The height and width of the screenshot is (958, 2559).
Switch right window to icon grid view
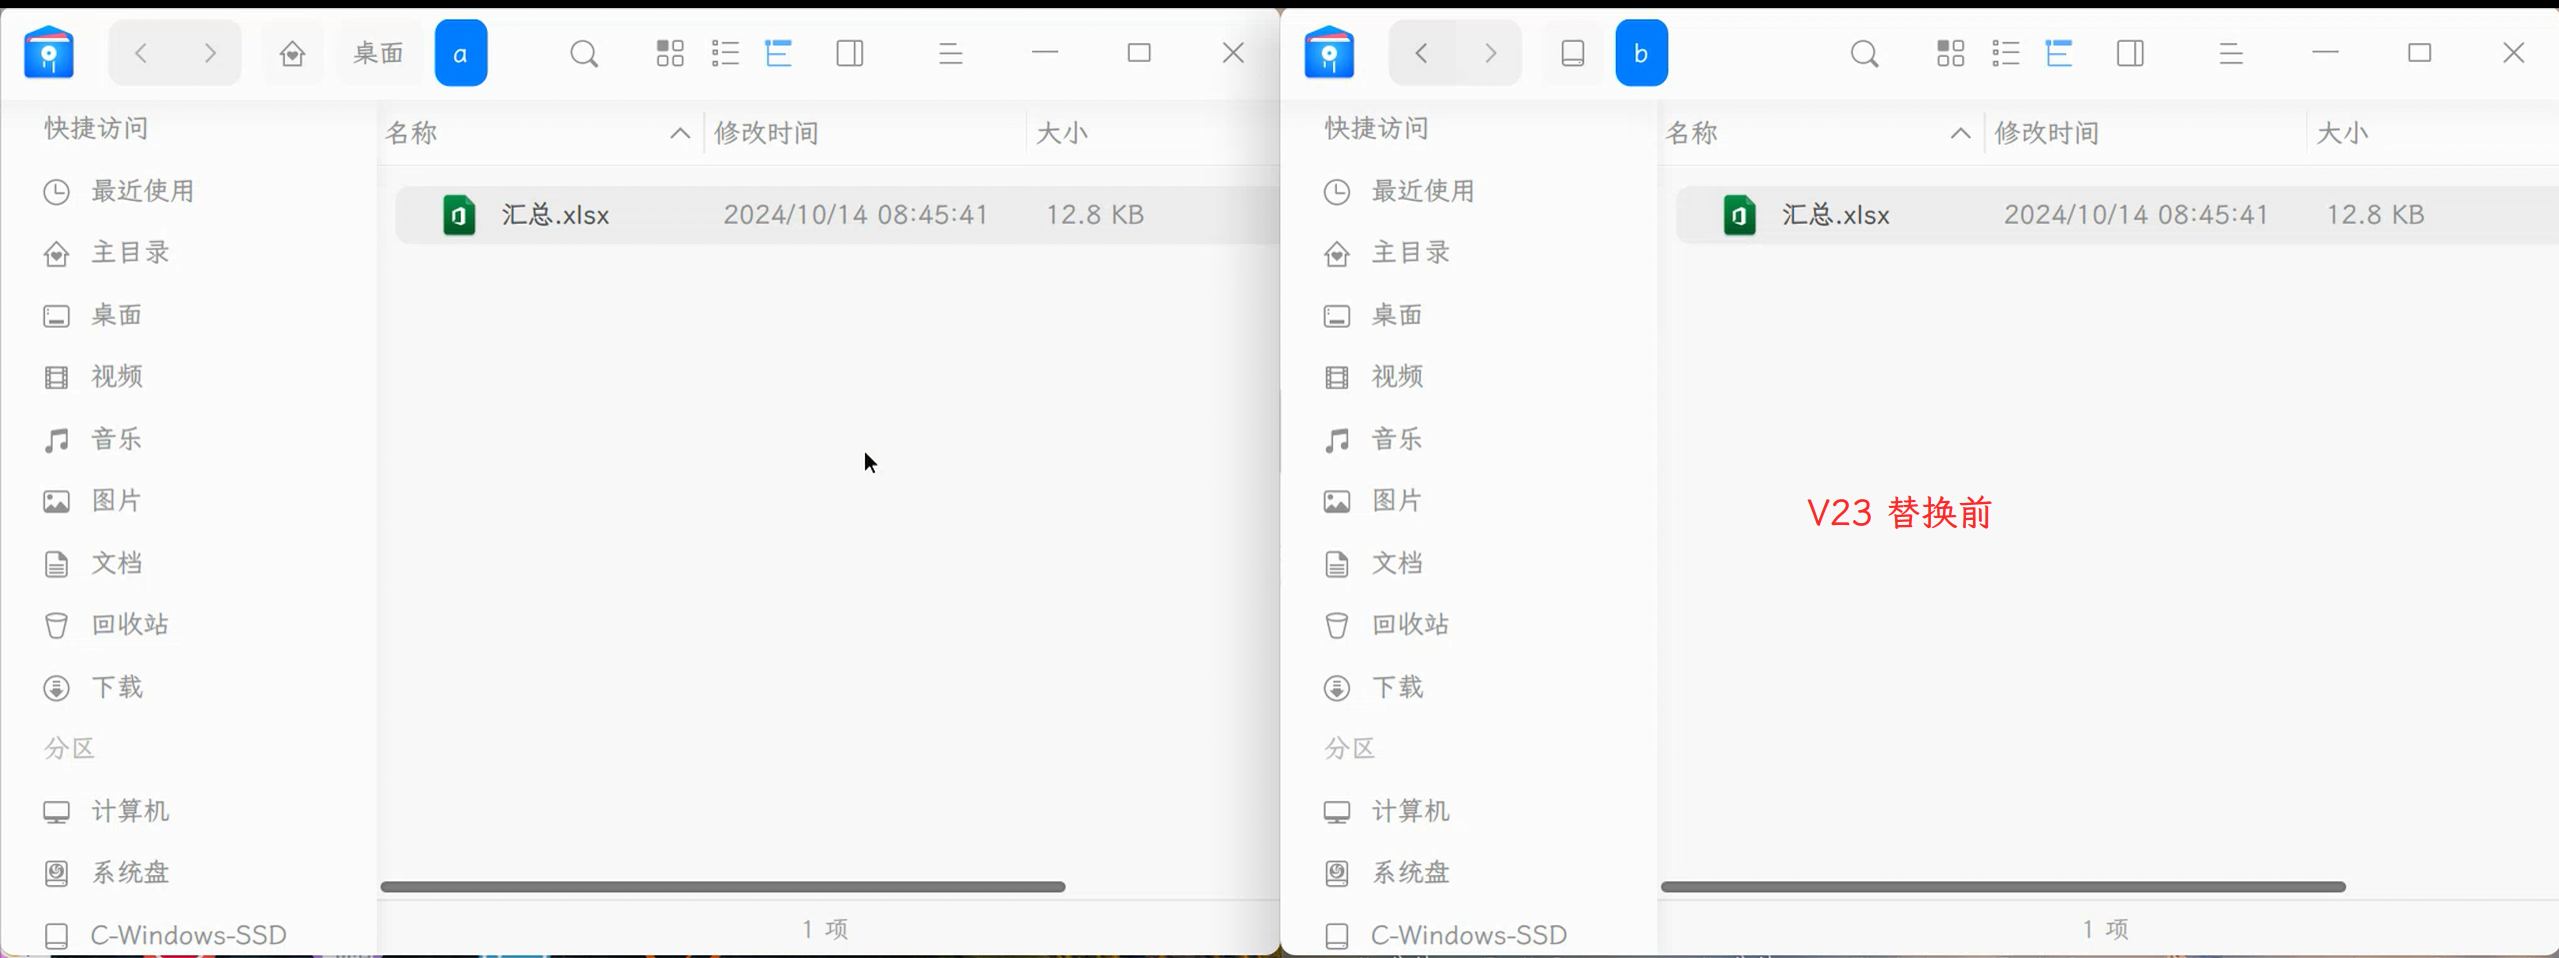pyautogui.click(x=1950, y=53)
